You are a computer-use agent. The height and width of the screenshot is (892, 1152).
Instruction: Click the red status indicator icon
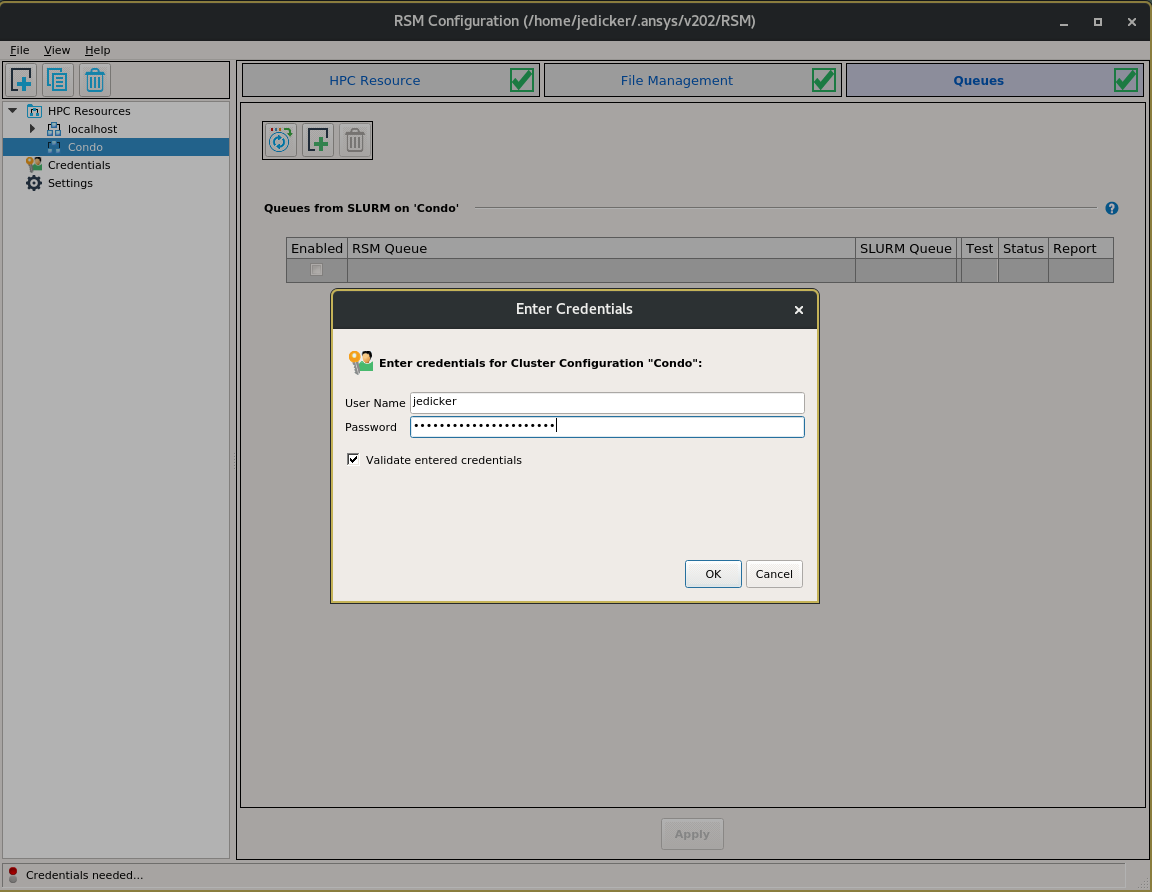[12, 874]
